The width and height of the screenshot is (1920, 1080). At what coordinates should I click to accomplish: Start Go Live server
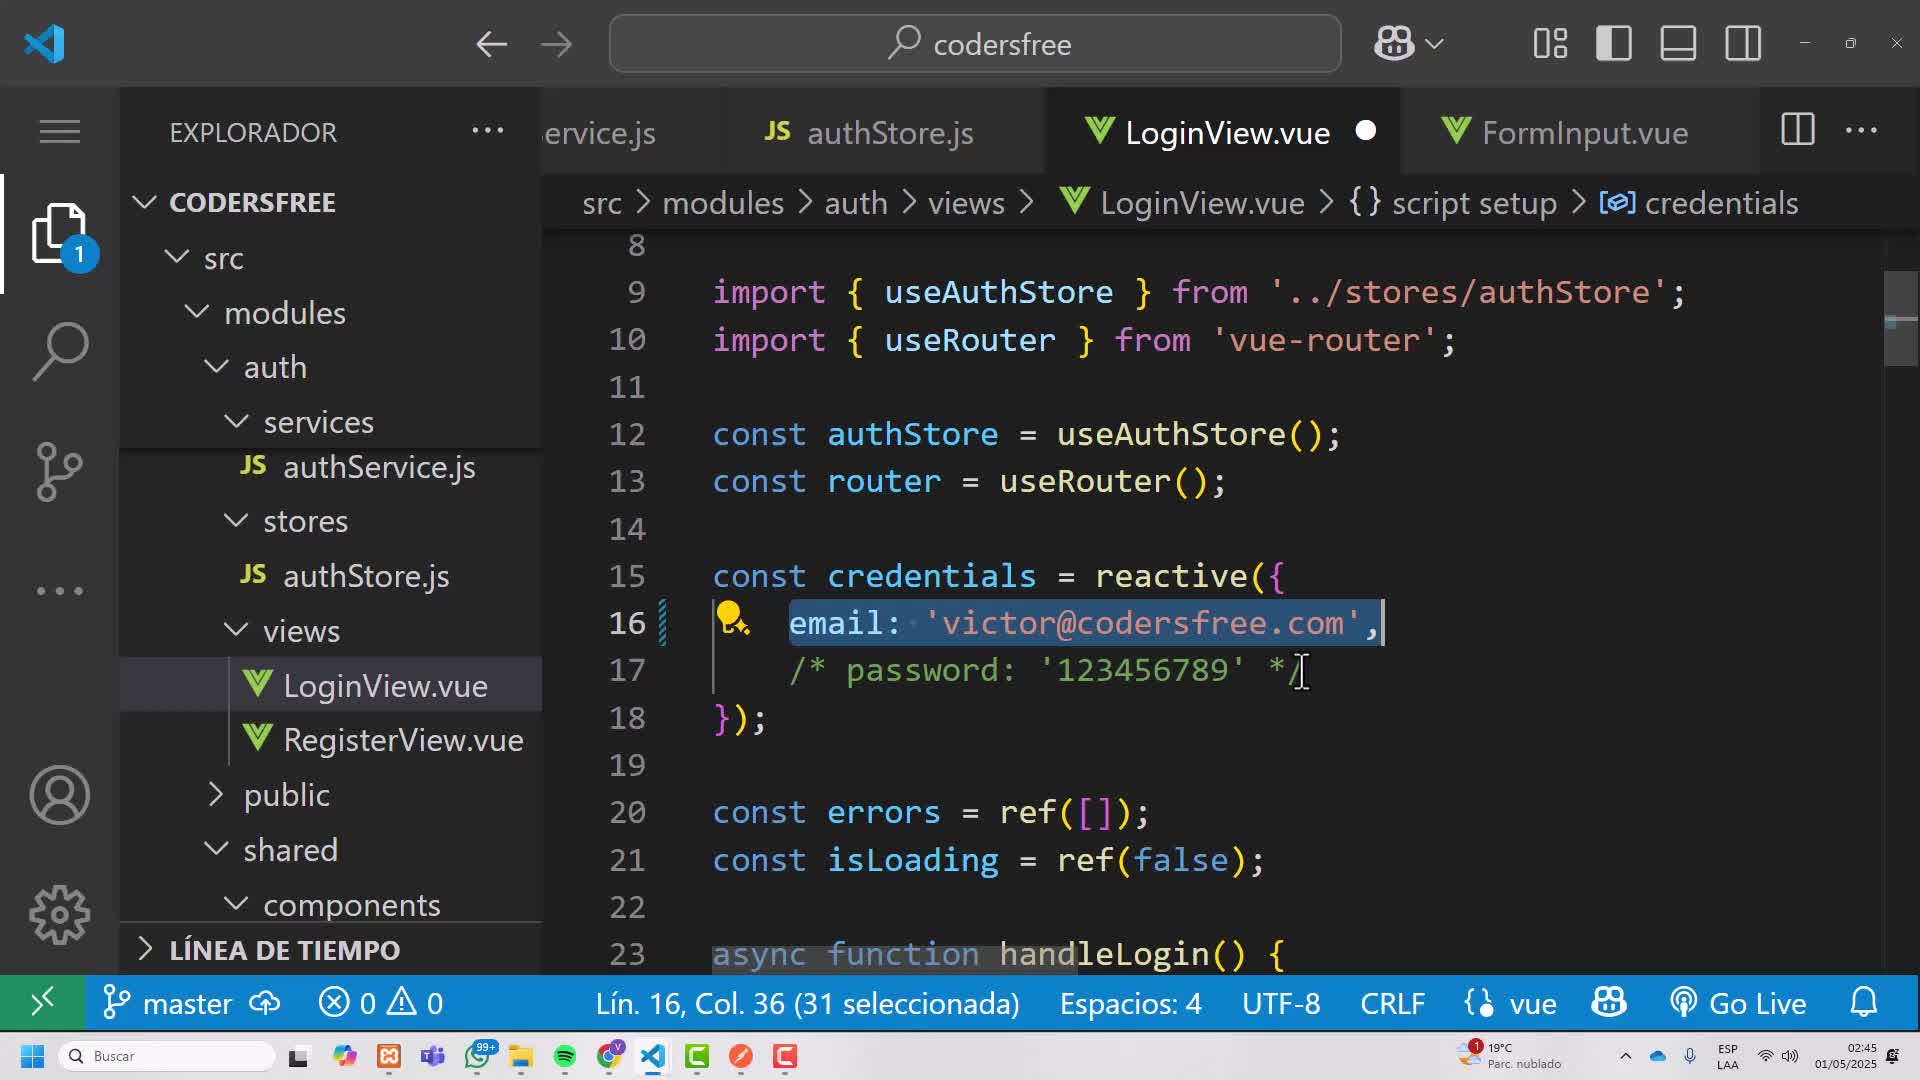(x=1738, y=1003)
